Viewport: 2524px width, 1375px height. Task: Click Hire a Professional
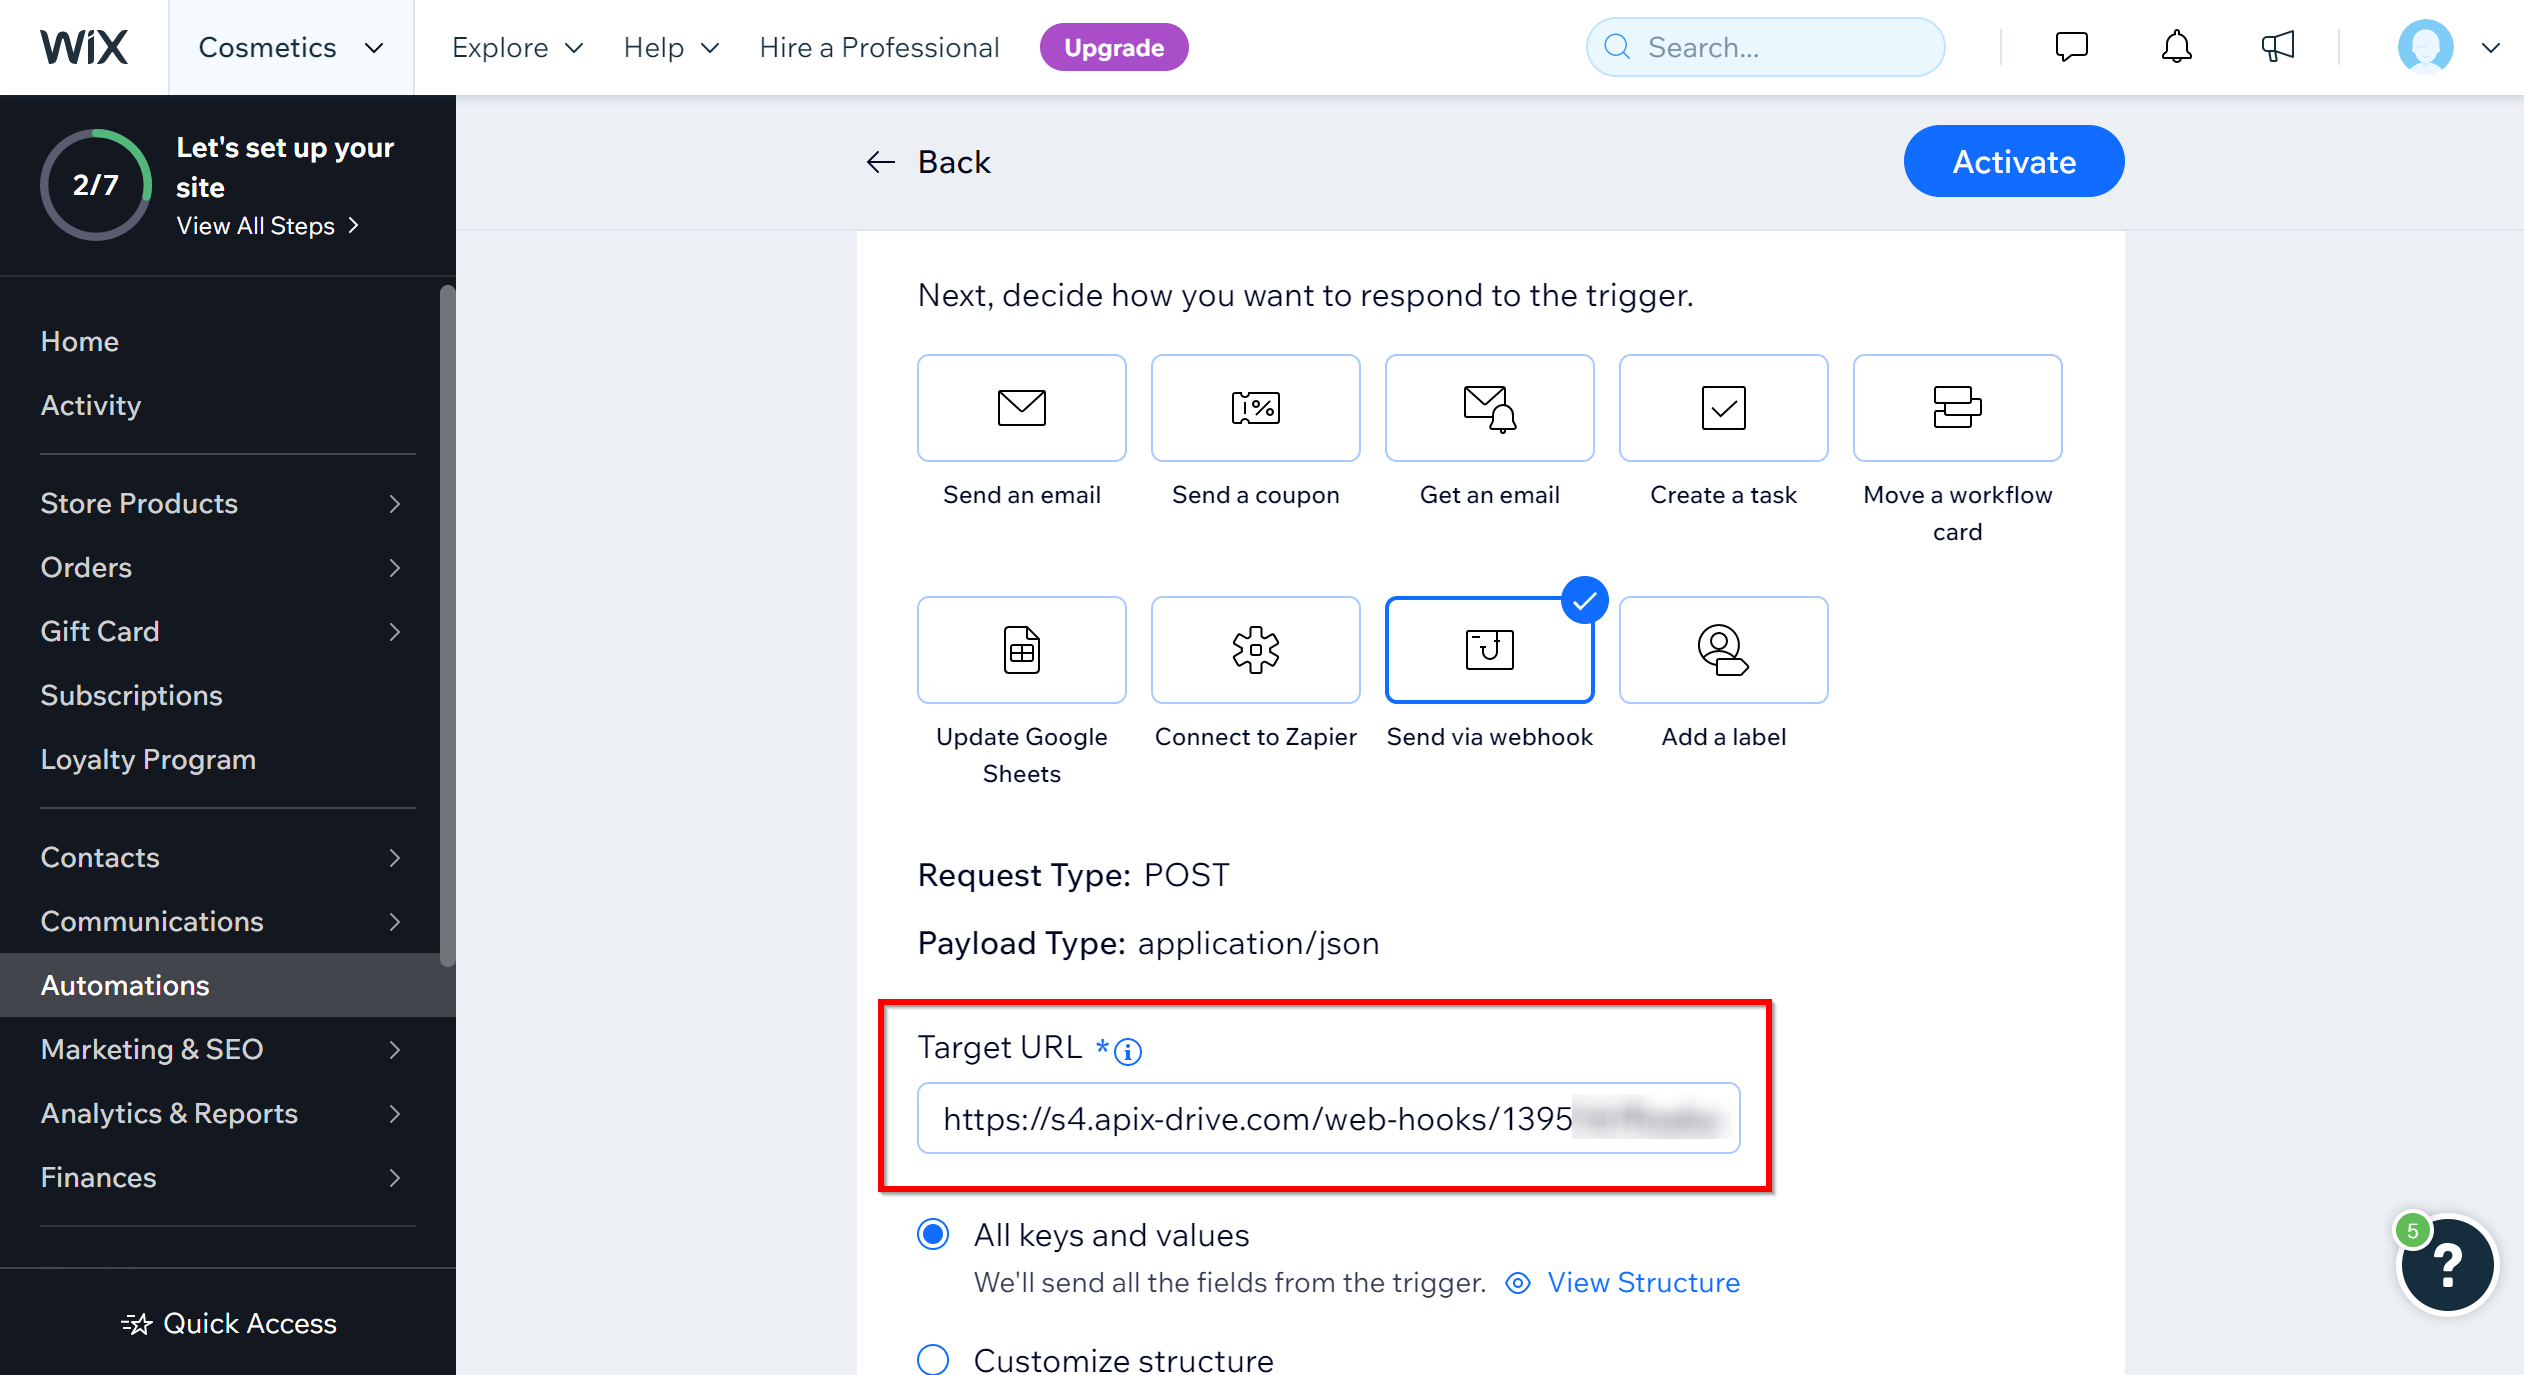[x=879, y=47]
